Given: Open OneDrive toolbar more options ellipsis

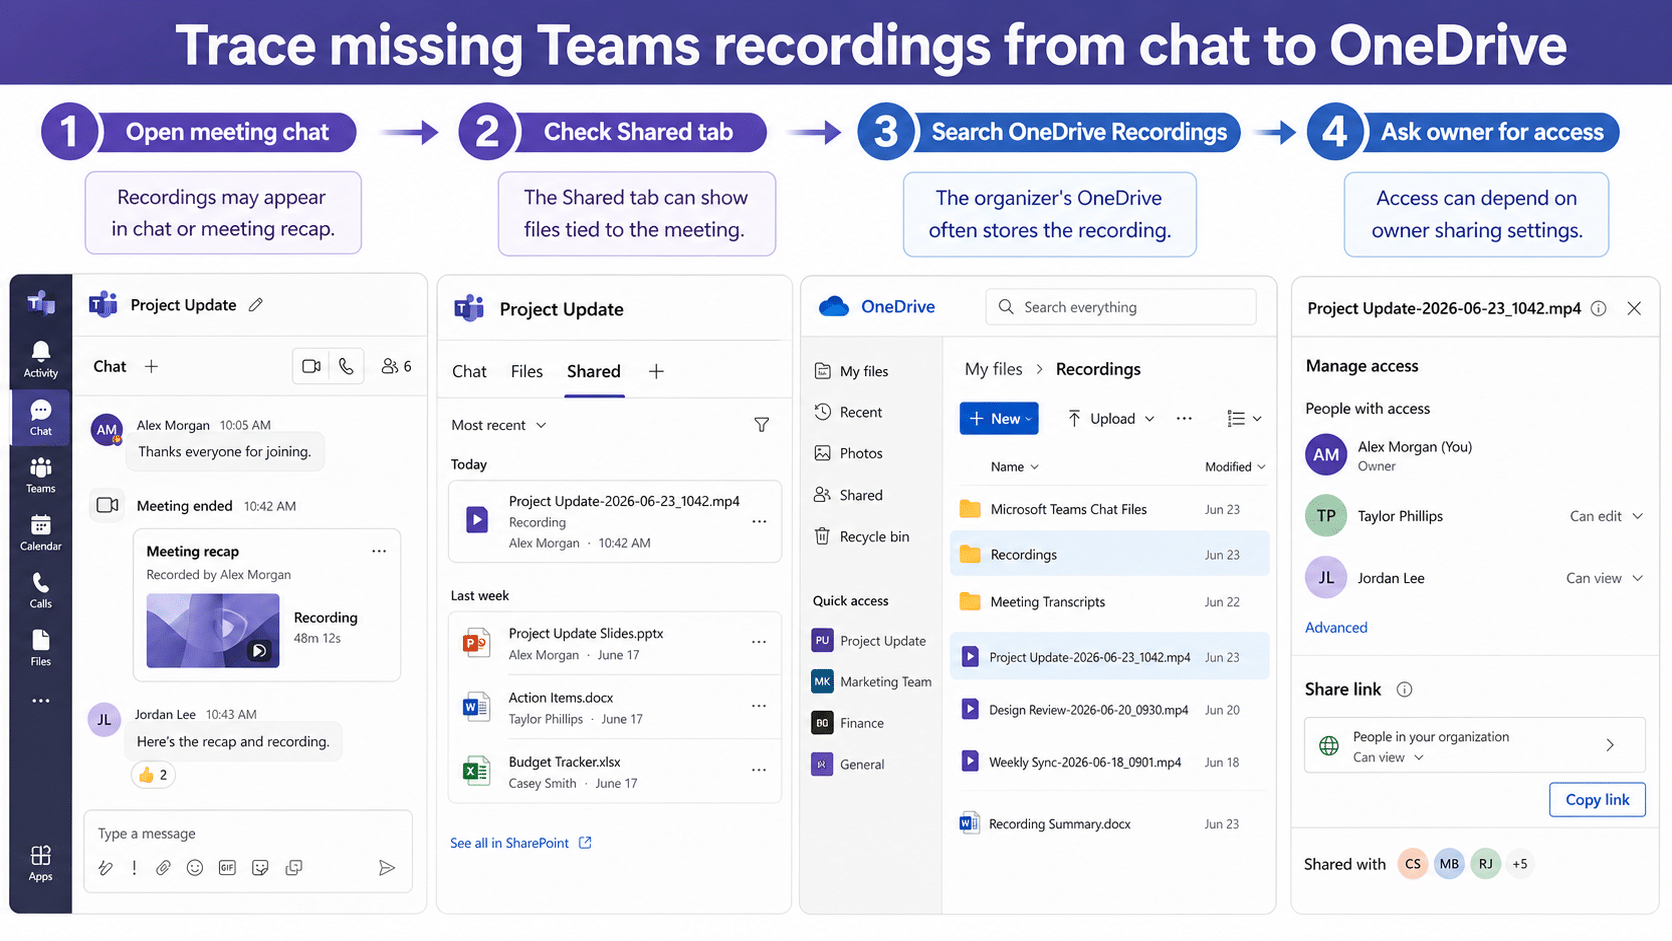Looking at the screenshot, I should pos(1184,419).
